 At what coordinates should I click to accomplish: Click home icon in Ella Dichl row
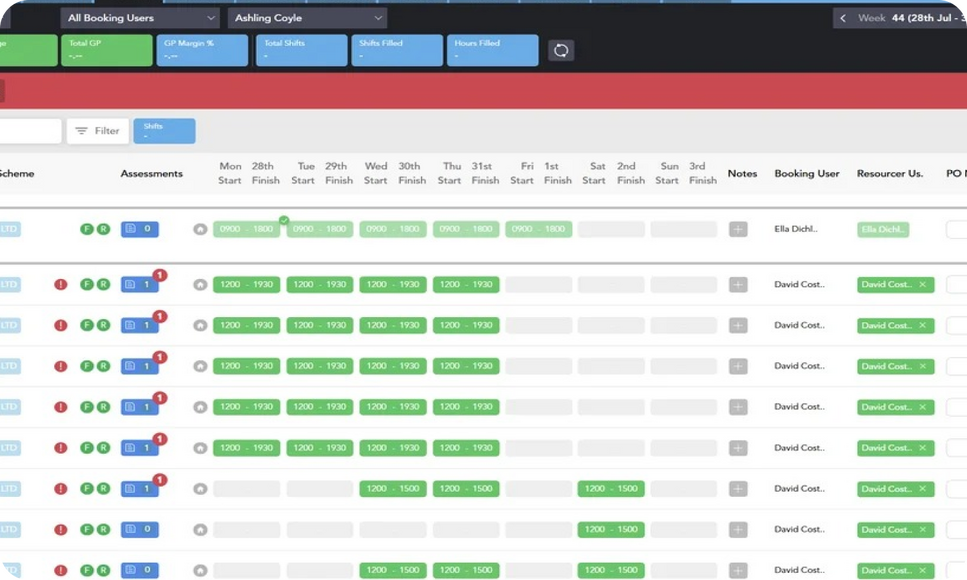[x=200, y=230]
